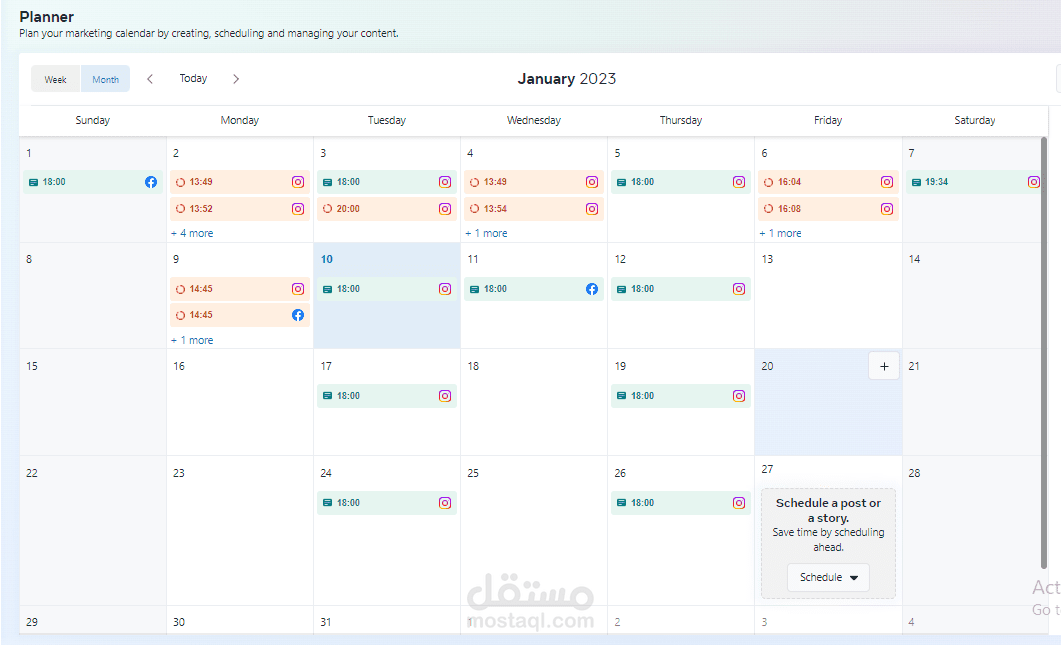Switch to Week view
Viewport: 1061px width, 645px height.
[55, 79]
